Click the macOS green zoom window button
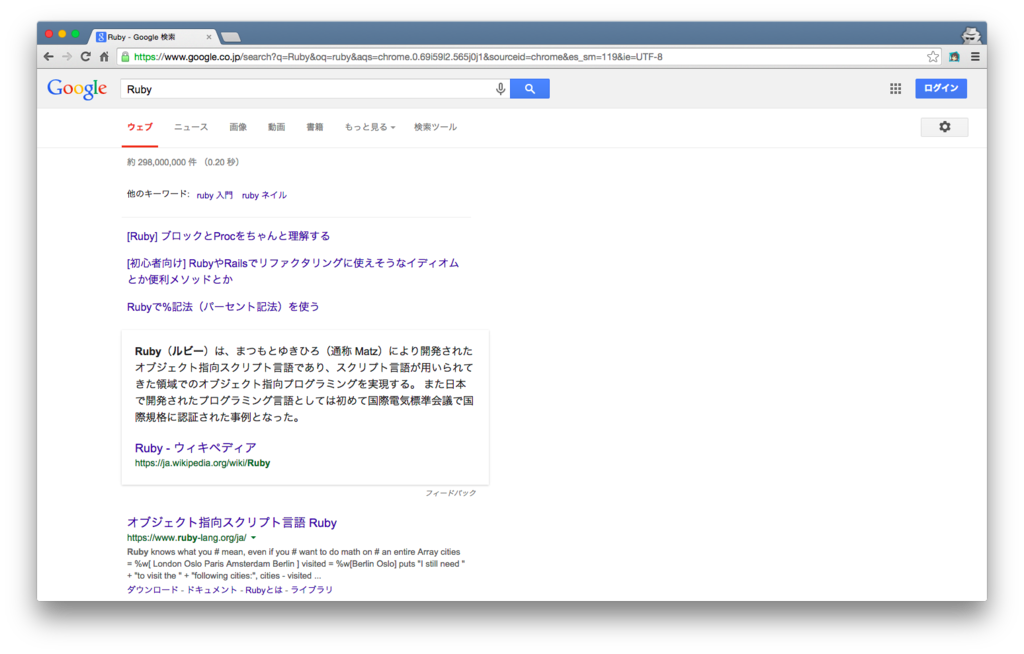The width and height of the screenshot is (1024, 654). pyautogui.click(x=76, y=34)
